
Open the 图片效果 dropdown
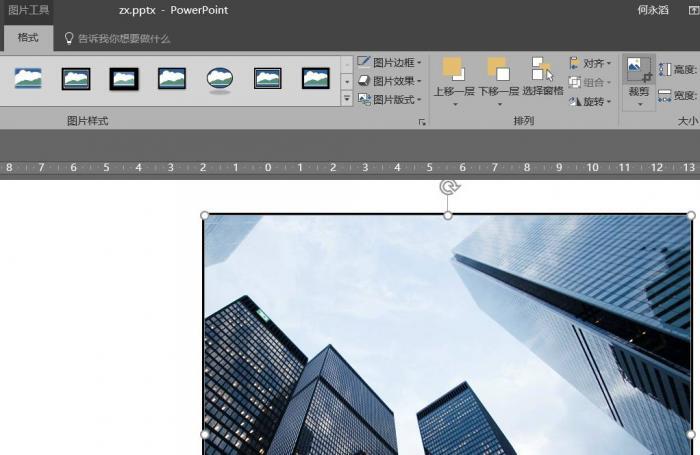390,81
